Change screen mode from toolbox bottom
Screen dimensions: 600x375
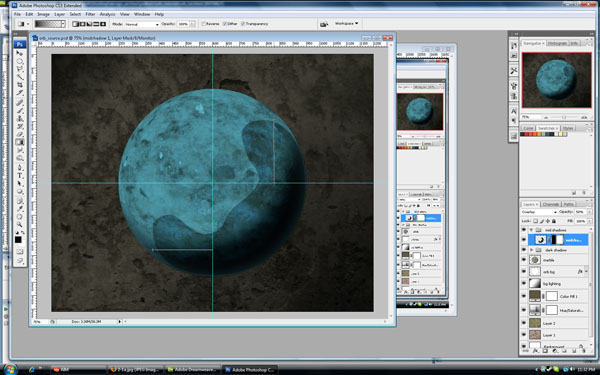click(20, 261)
